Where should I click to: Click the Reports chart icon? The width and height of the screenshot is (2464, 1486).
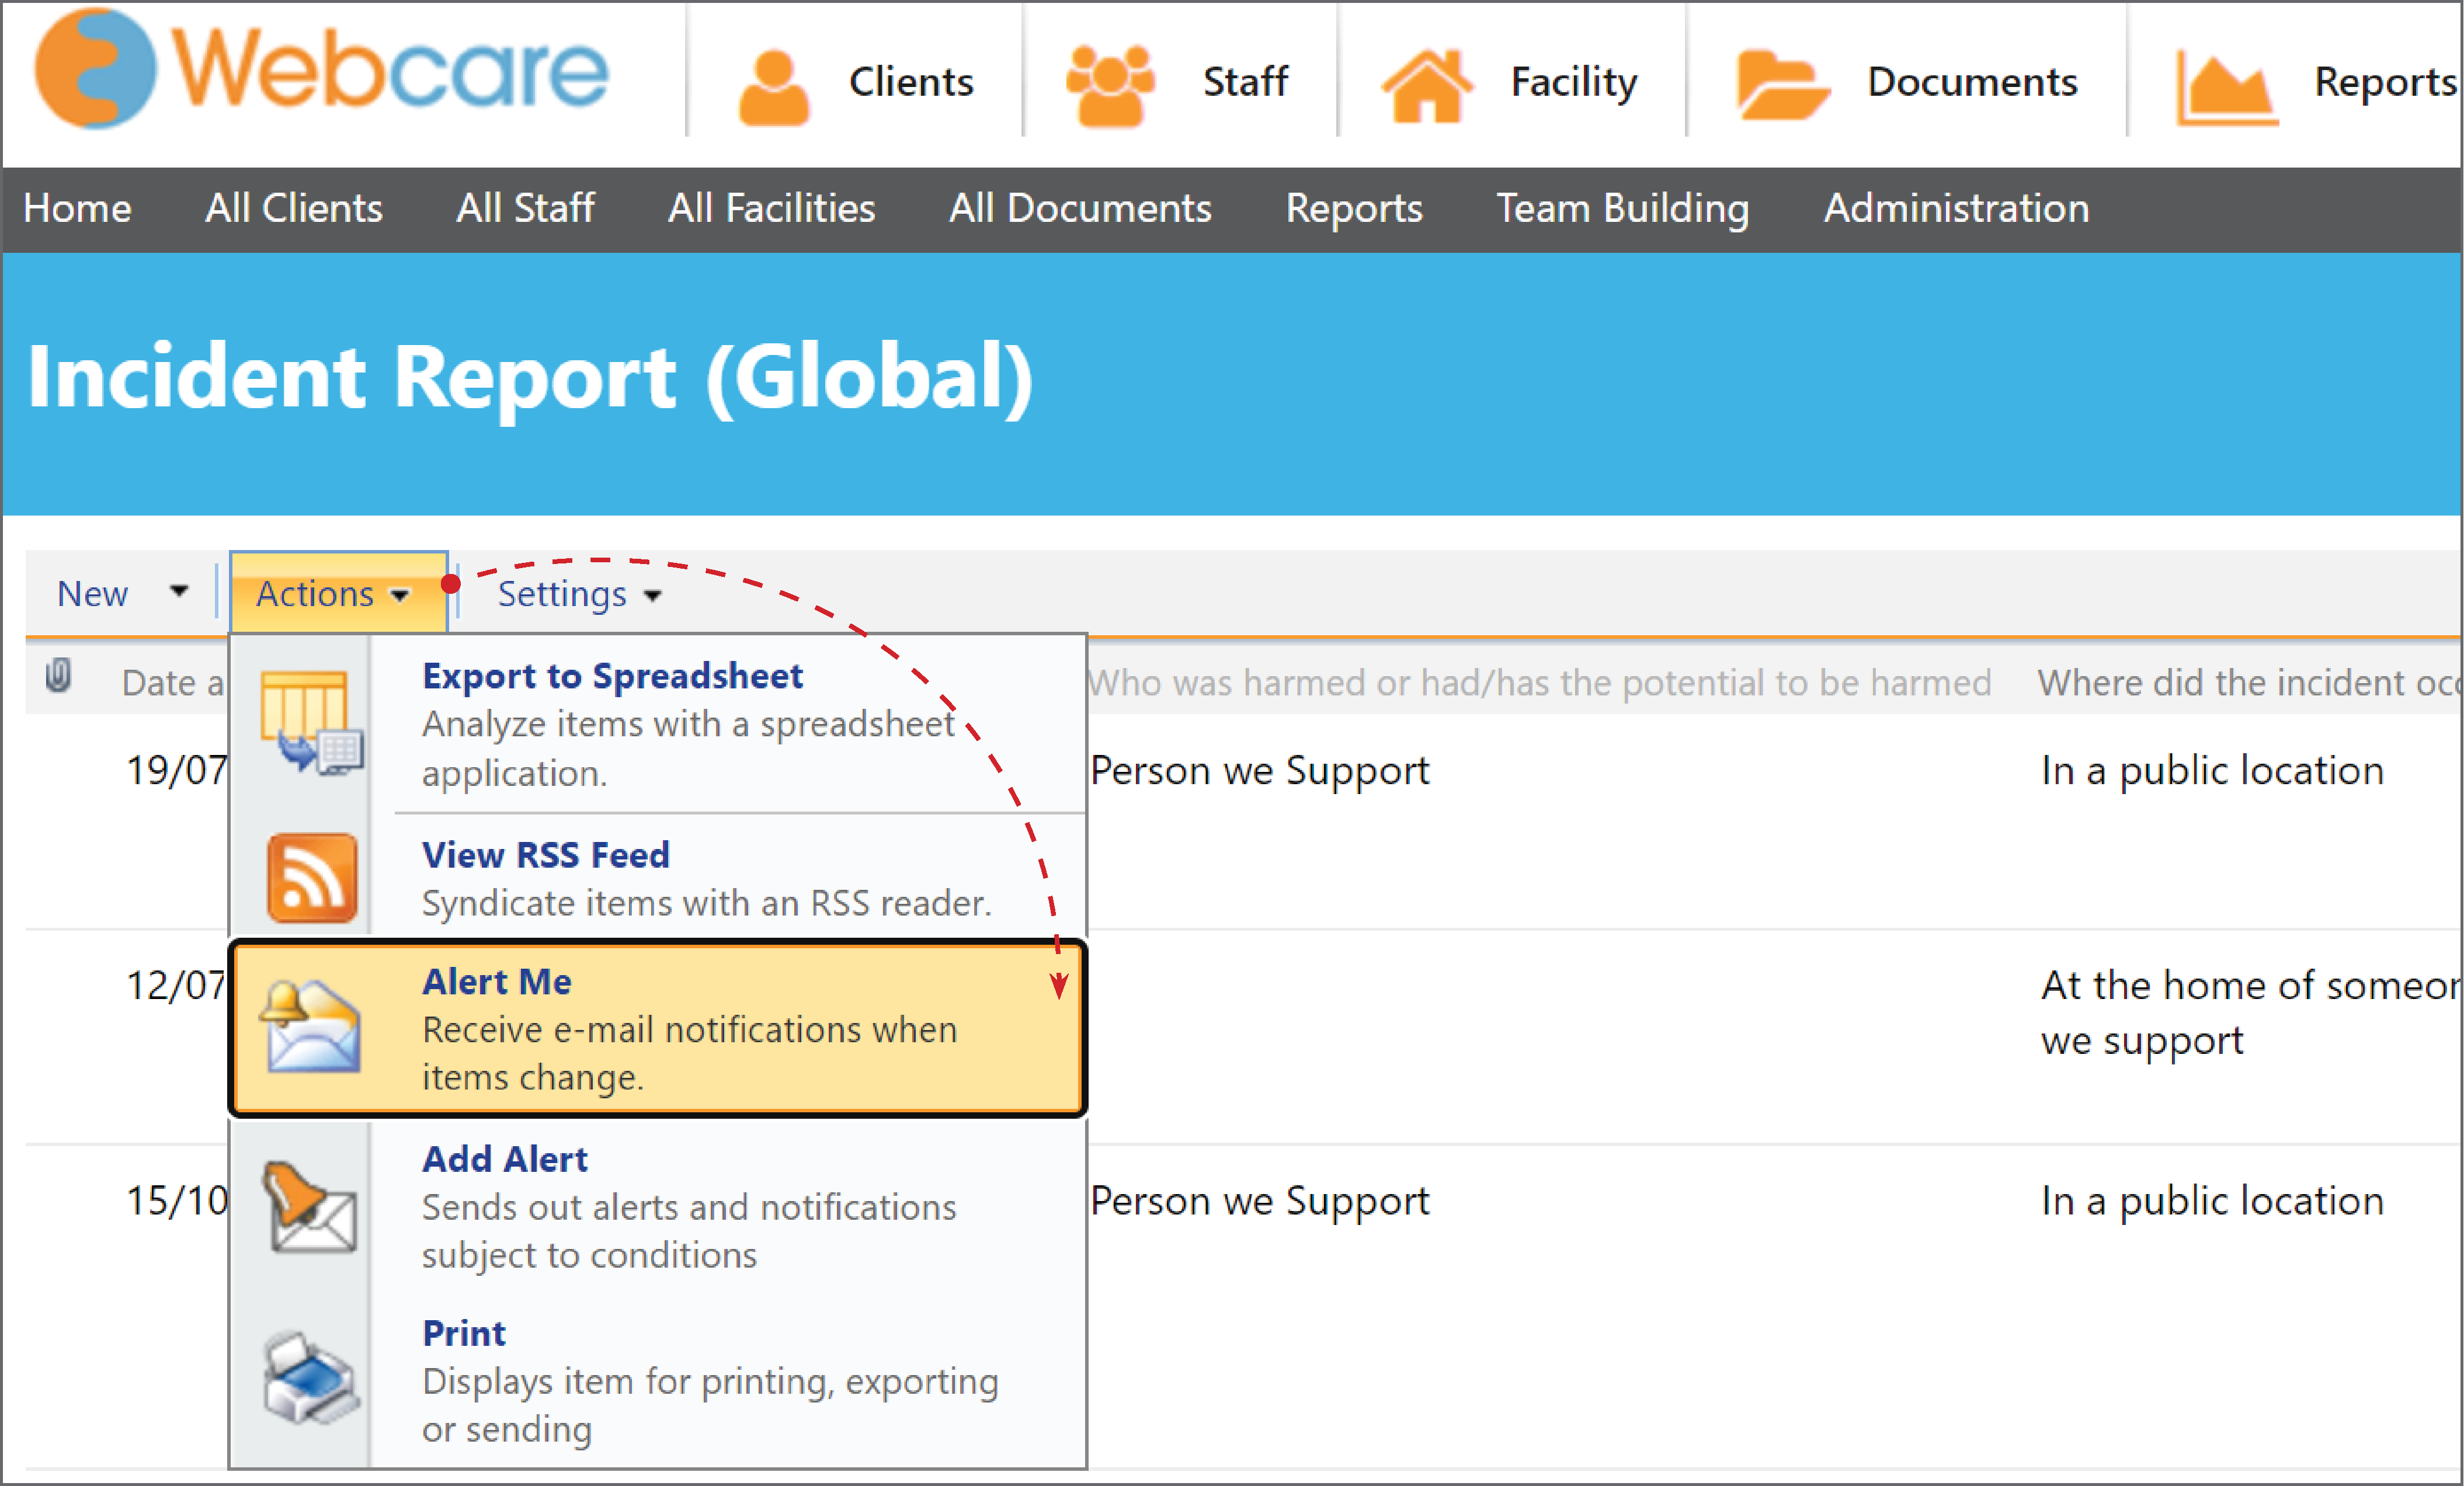[2227, 89]
